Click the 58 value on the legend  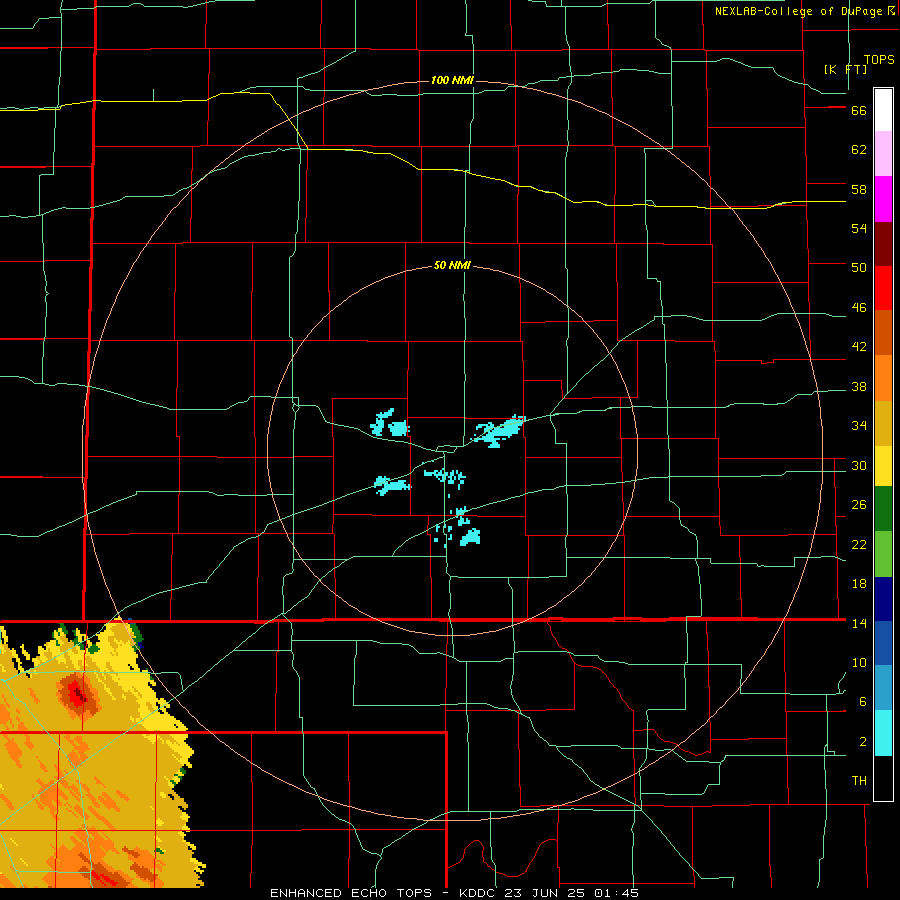click(x=859, y=189)
